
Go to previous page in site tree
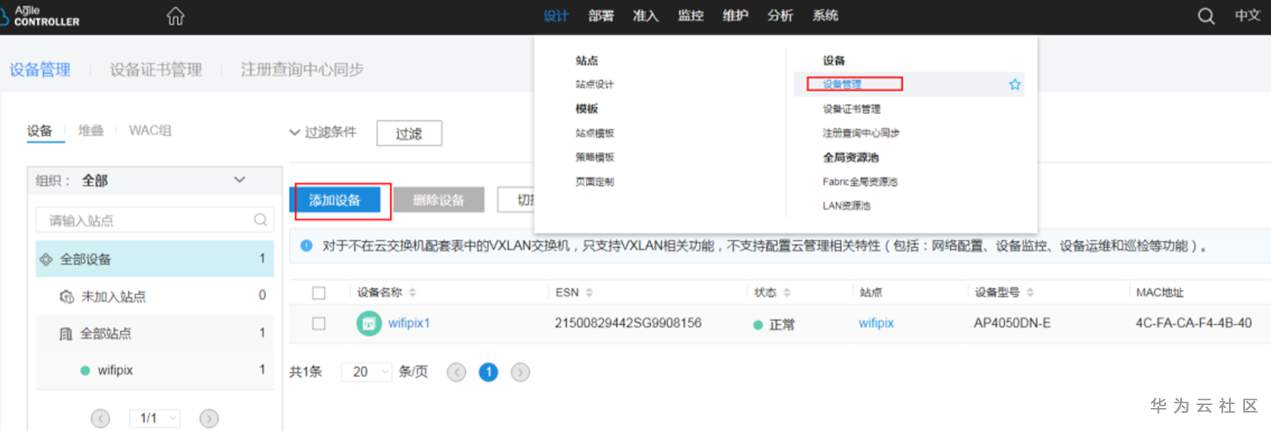pyautogui.click(x=101, y=419)
